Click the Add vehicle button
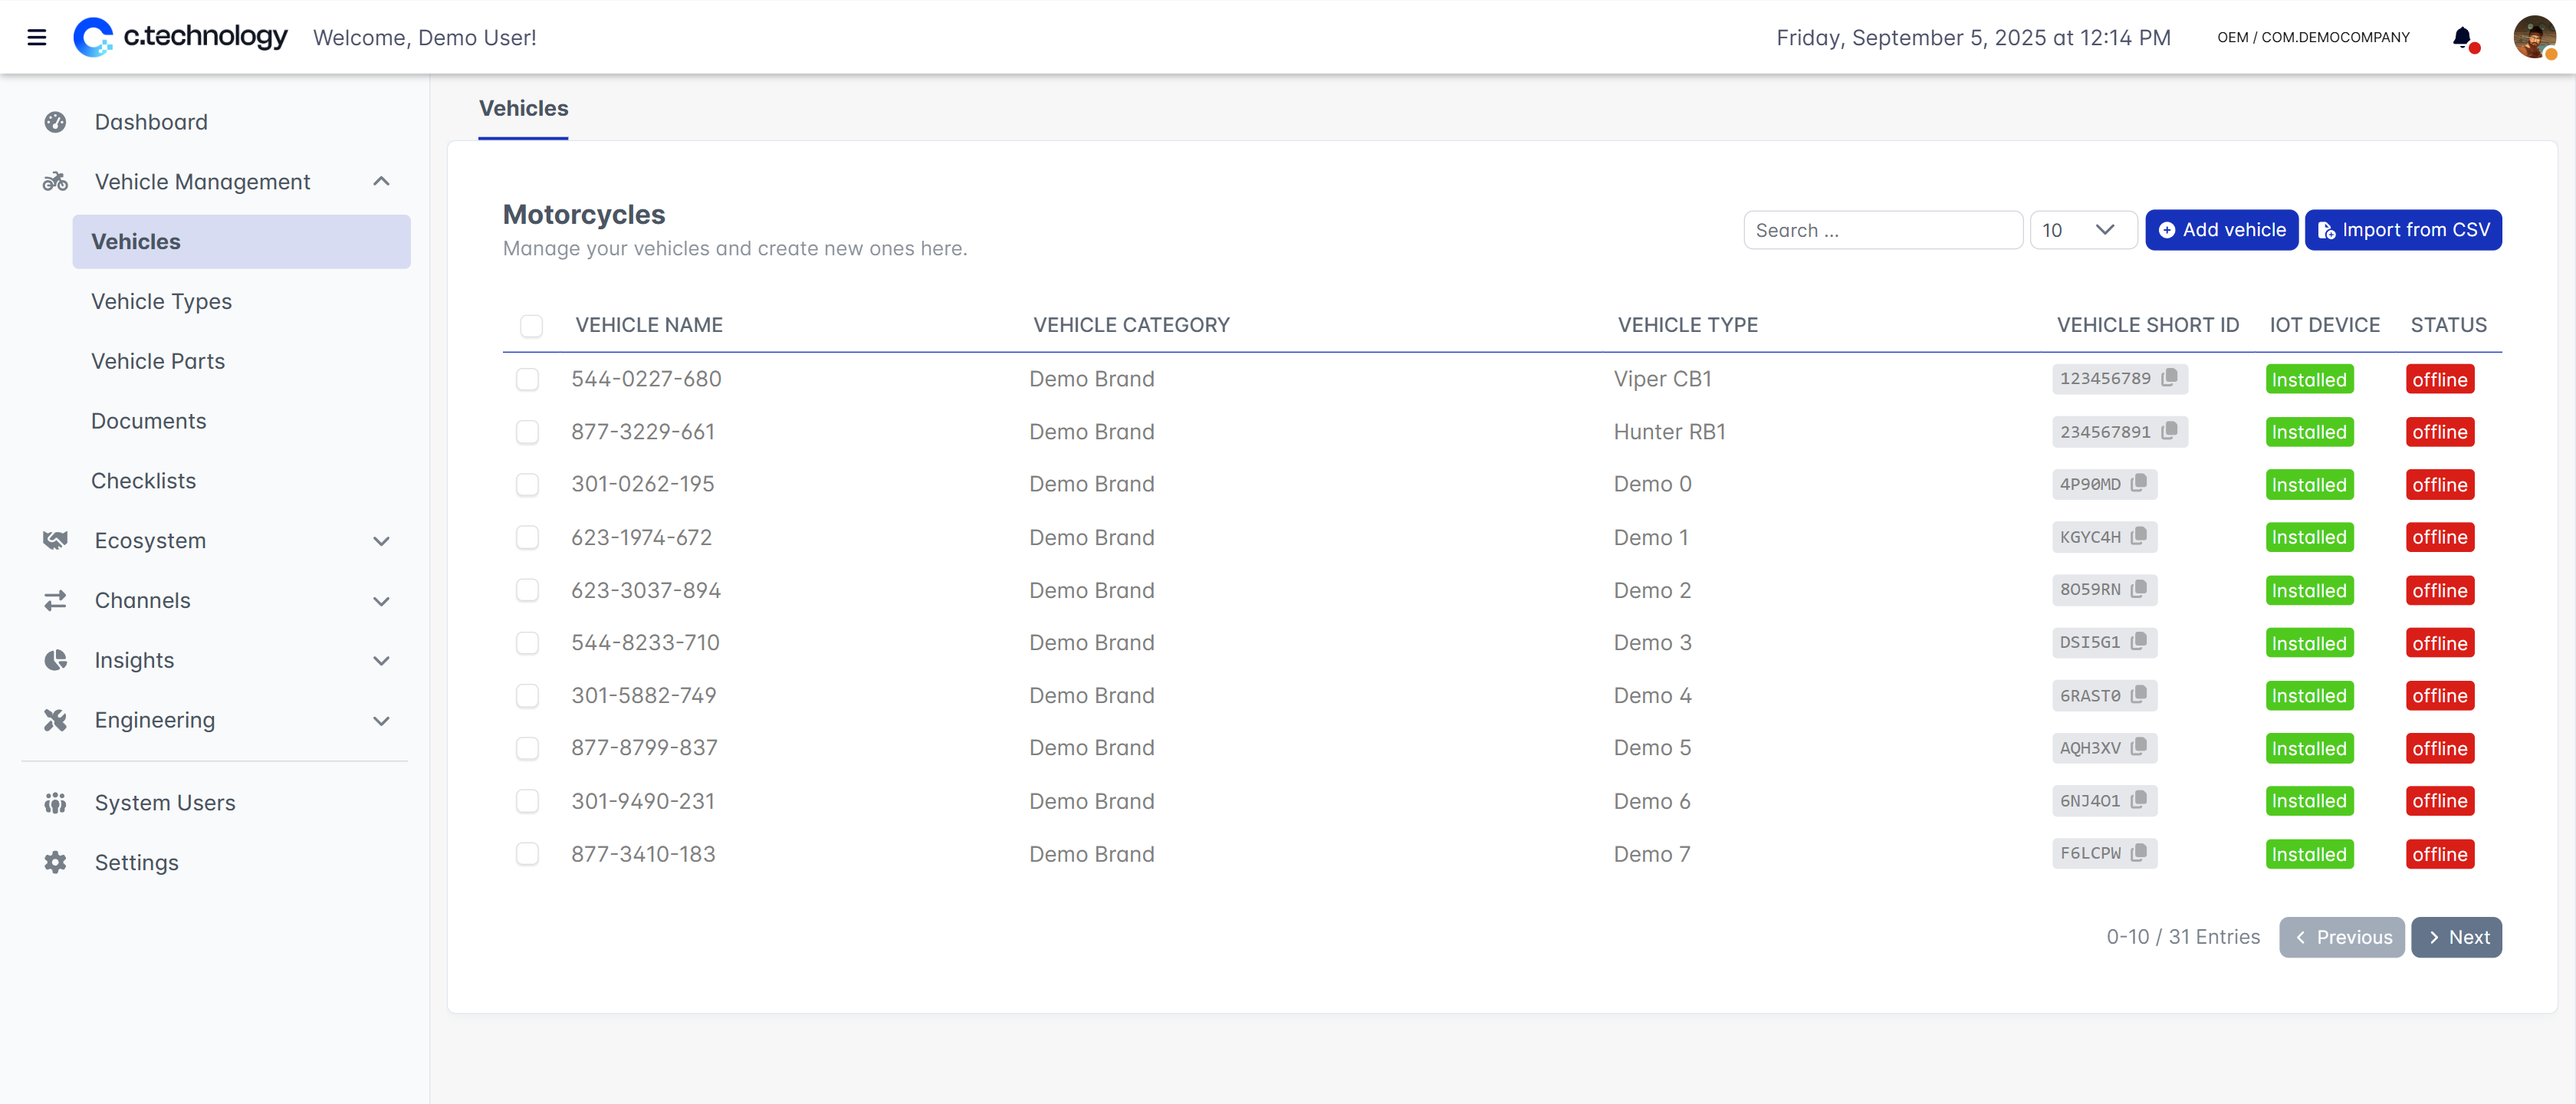This screenshot has height=1104, width=2576. click(x=2221, y=230)
